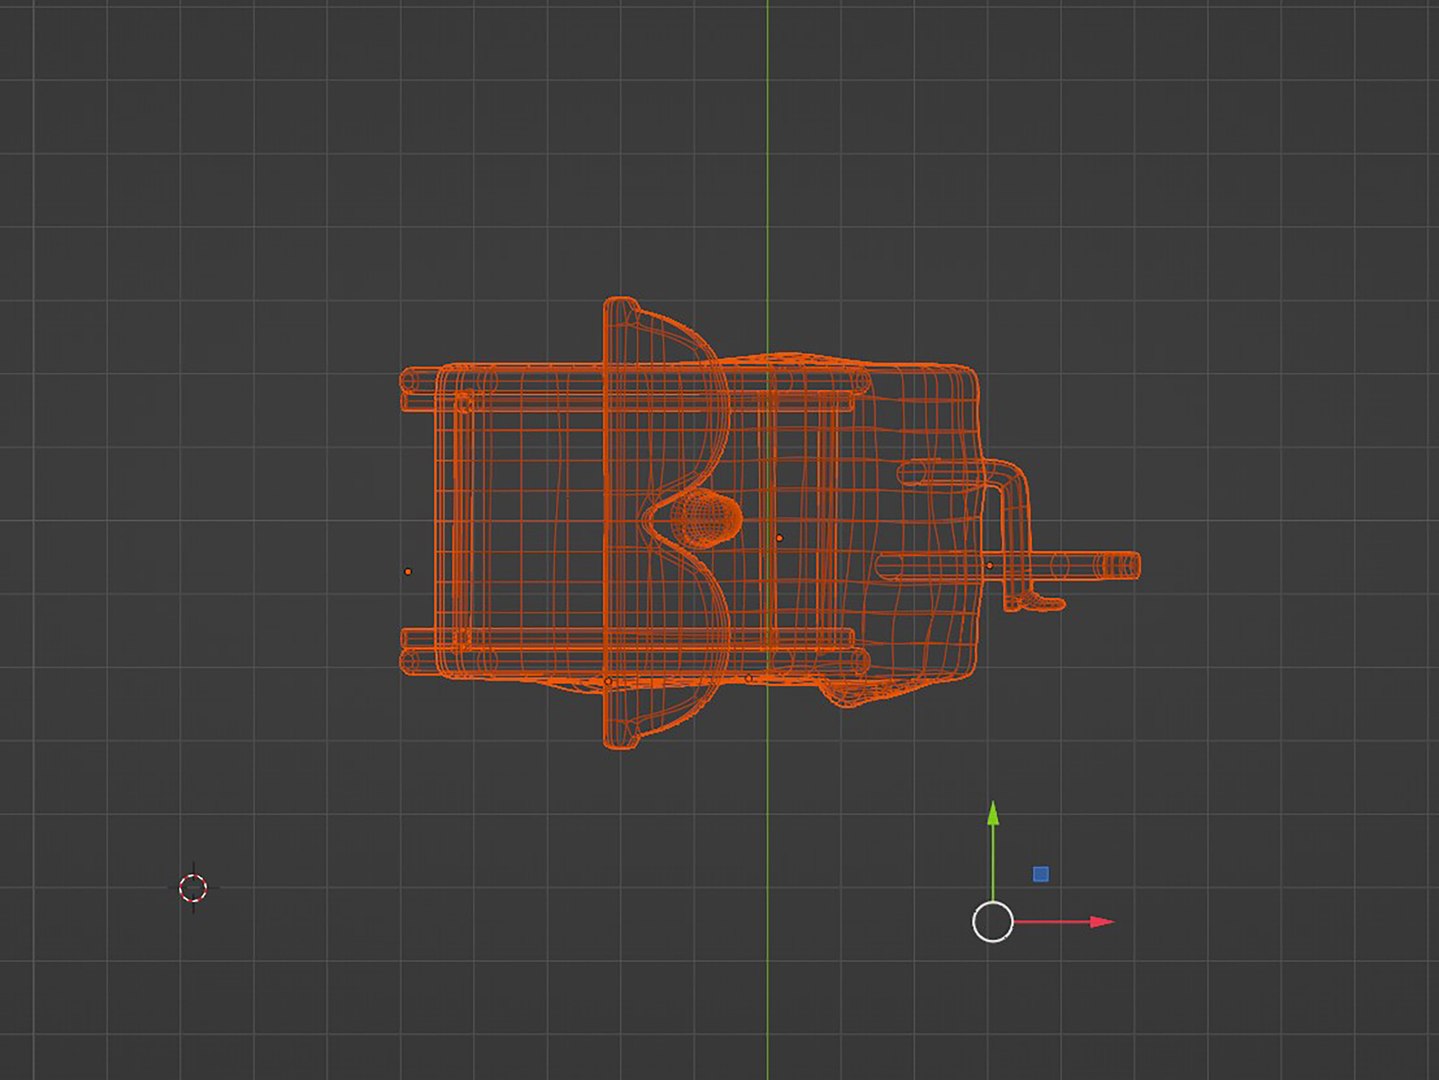Click the white circle at gizmo center
1439x1080 pixels.
[x=993, y=922]
